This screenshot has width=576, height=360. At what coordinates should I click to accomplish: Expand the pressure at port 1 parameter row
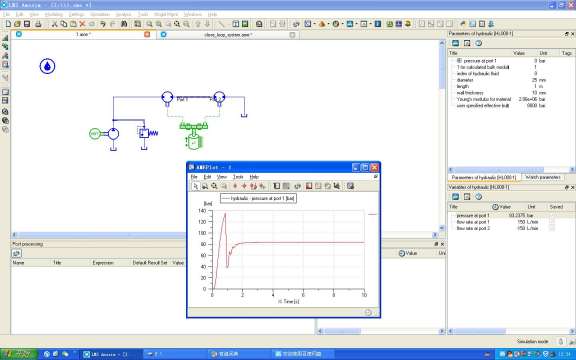459,61
